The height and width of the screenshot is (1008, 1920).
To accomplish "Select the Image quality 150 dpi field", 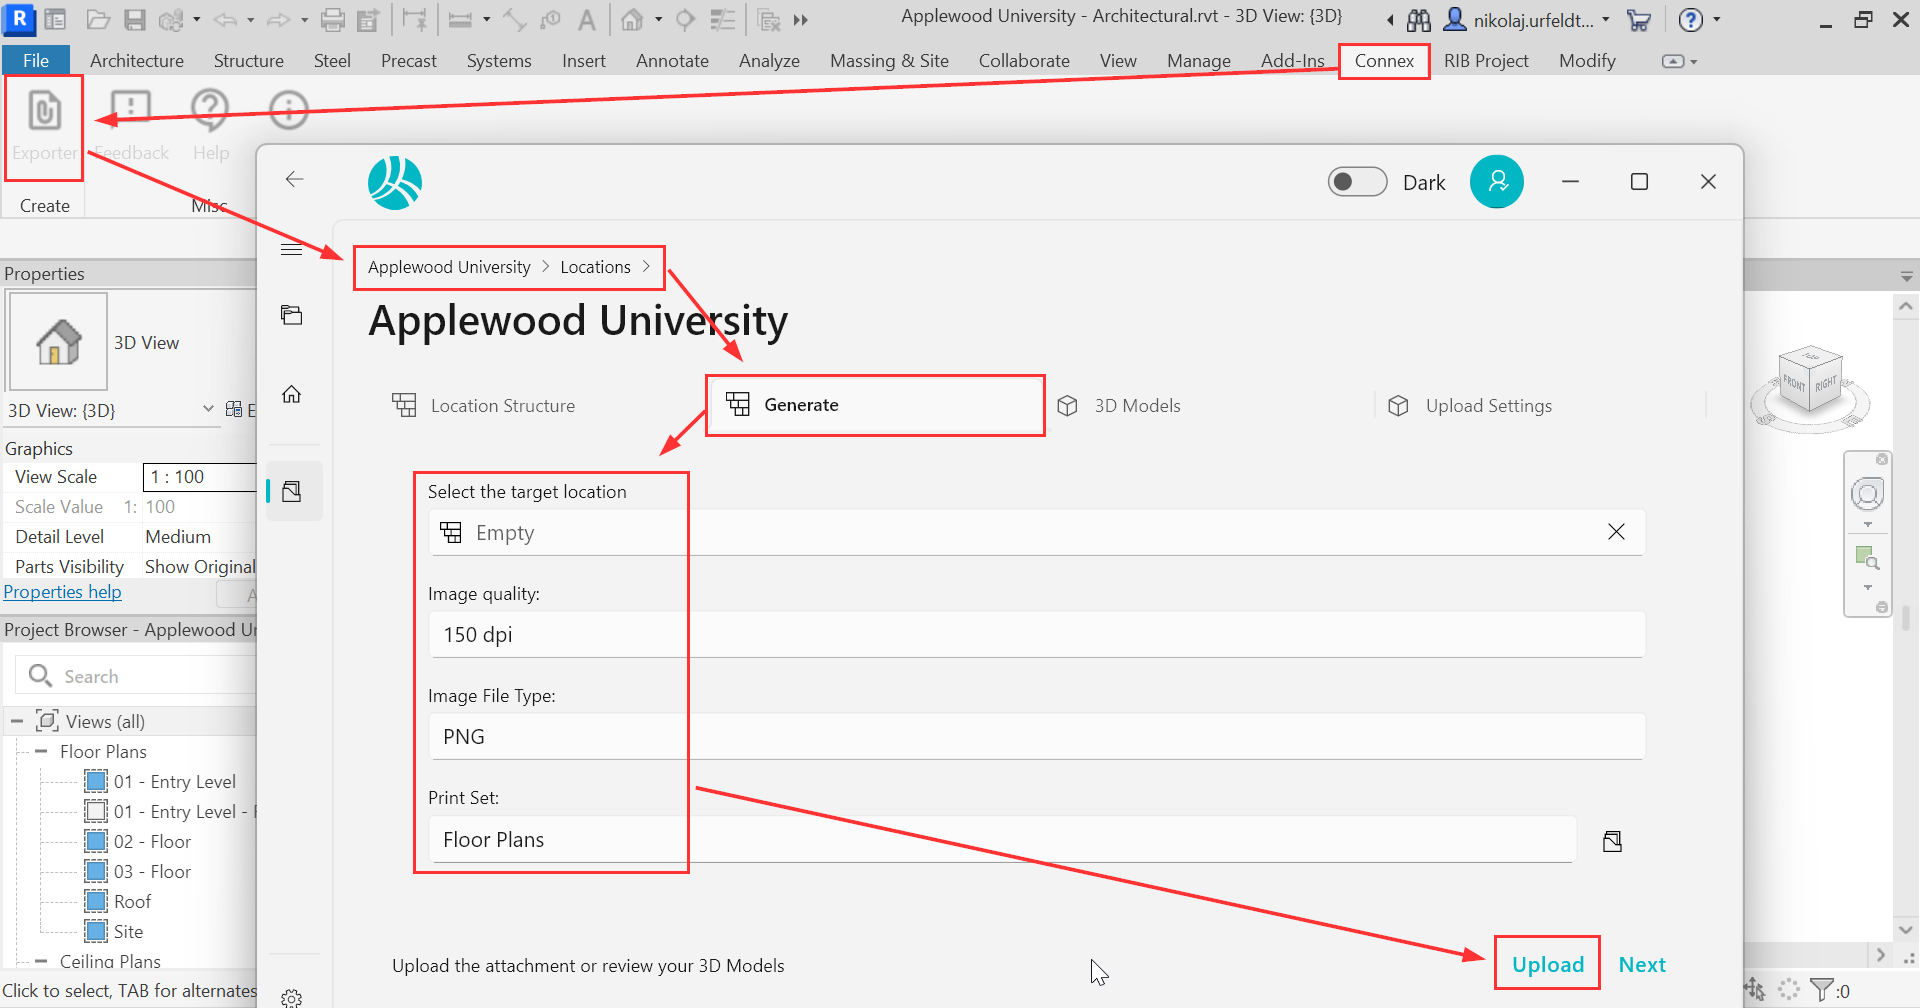I will (1036, 635).
